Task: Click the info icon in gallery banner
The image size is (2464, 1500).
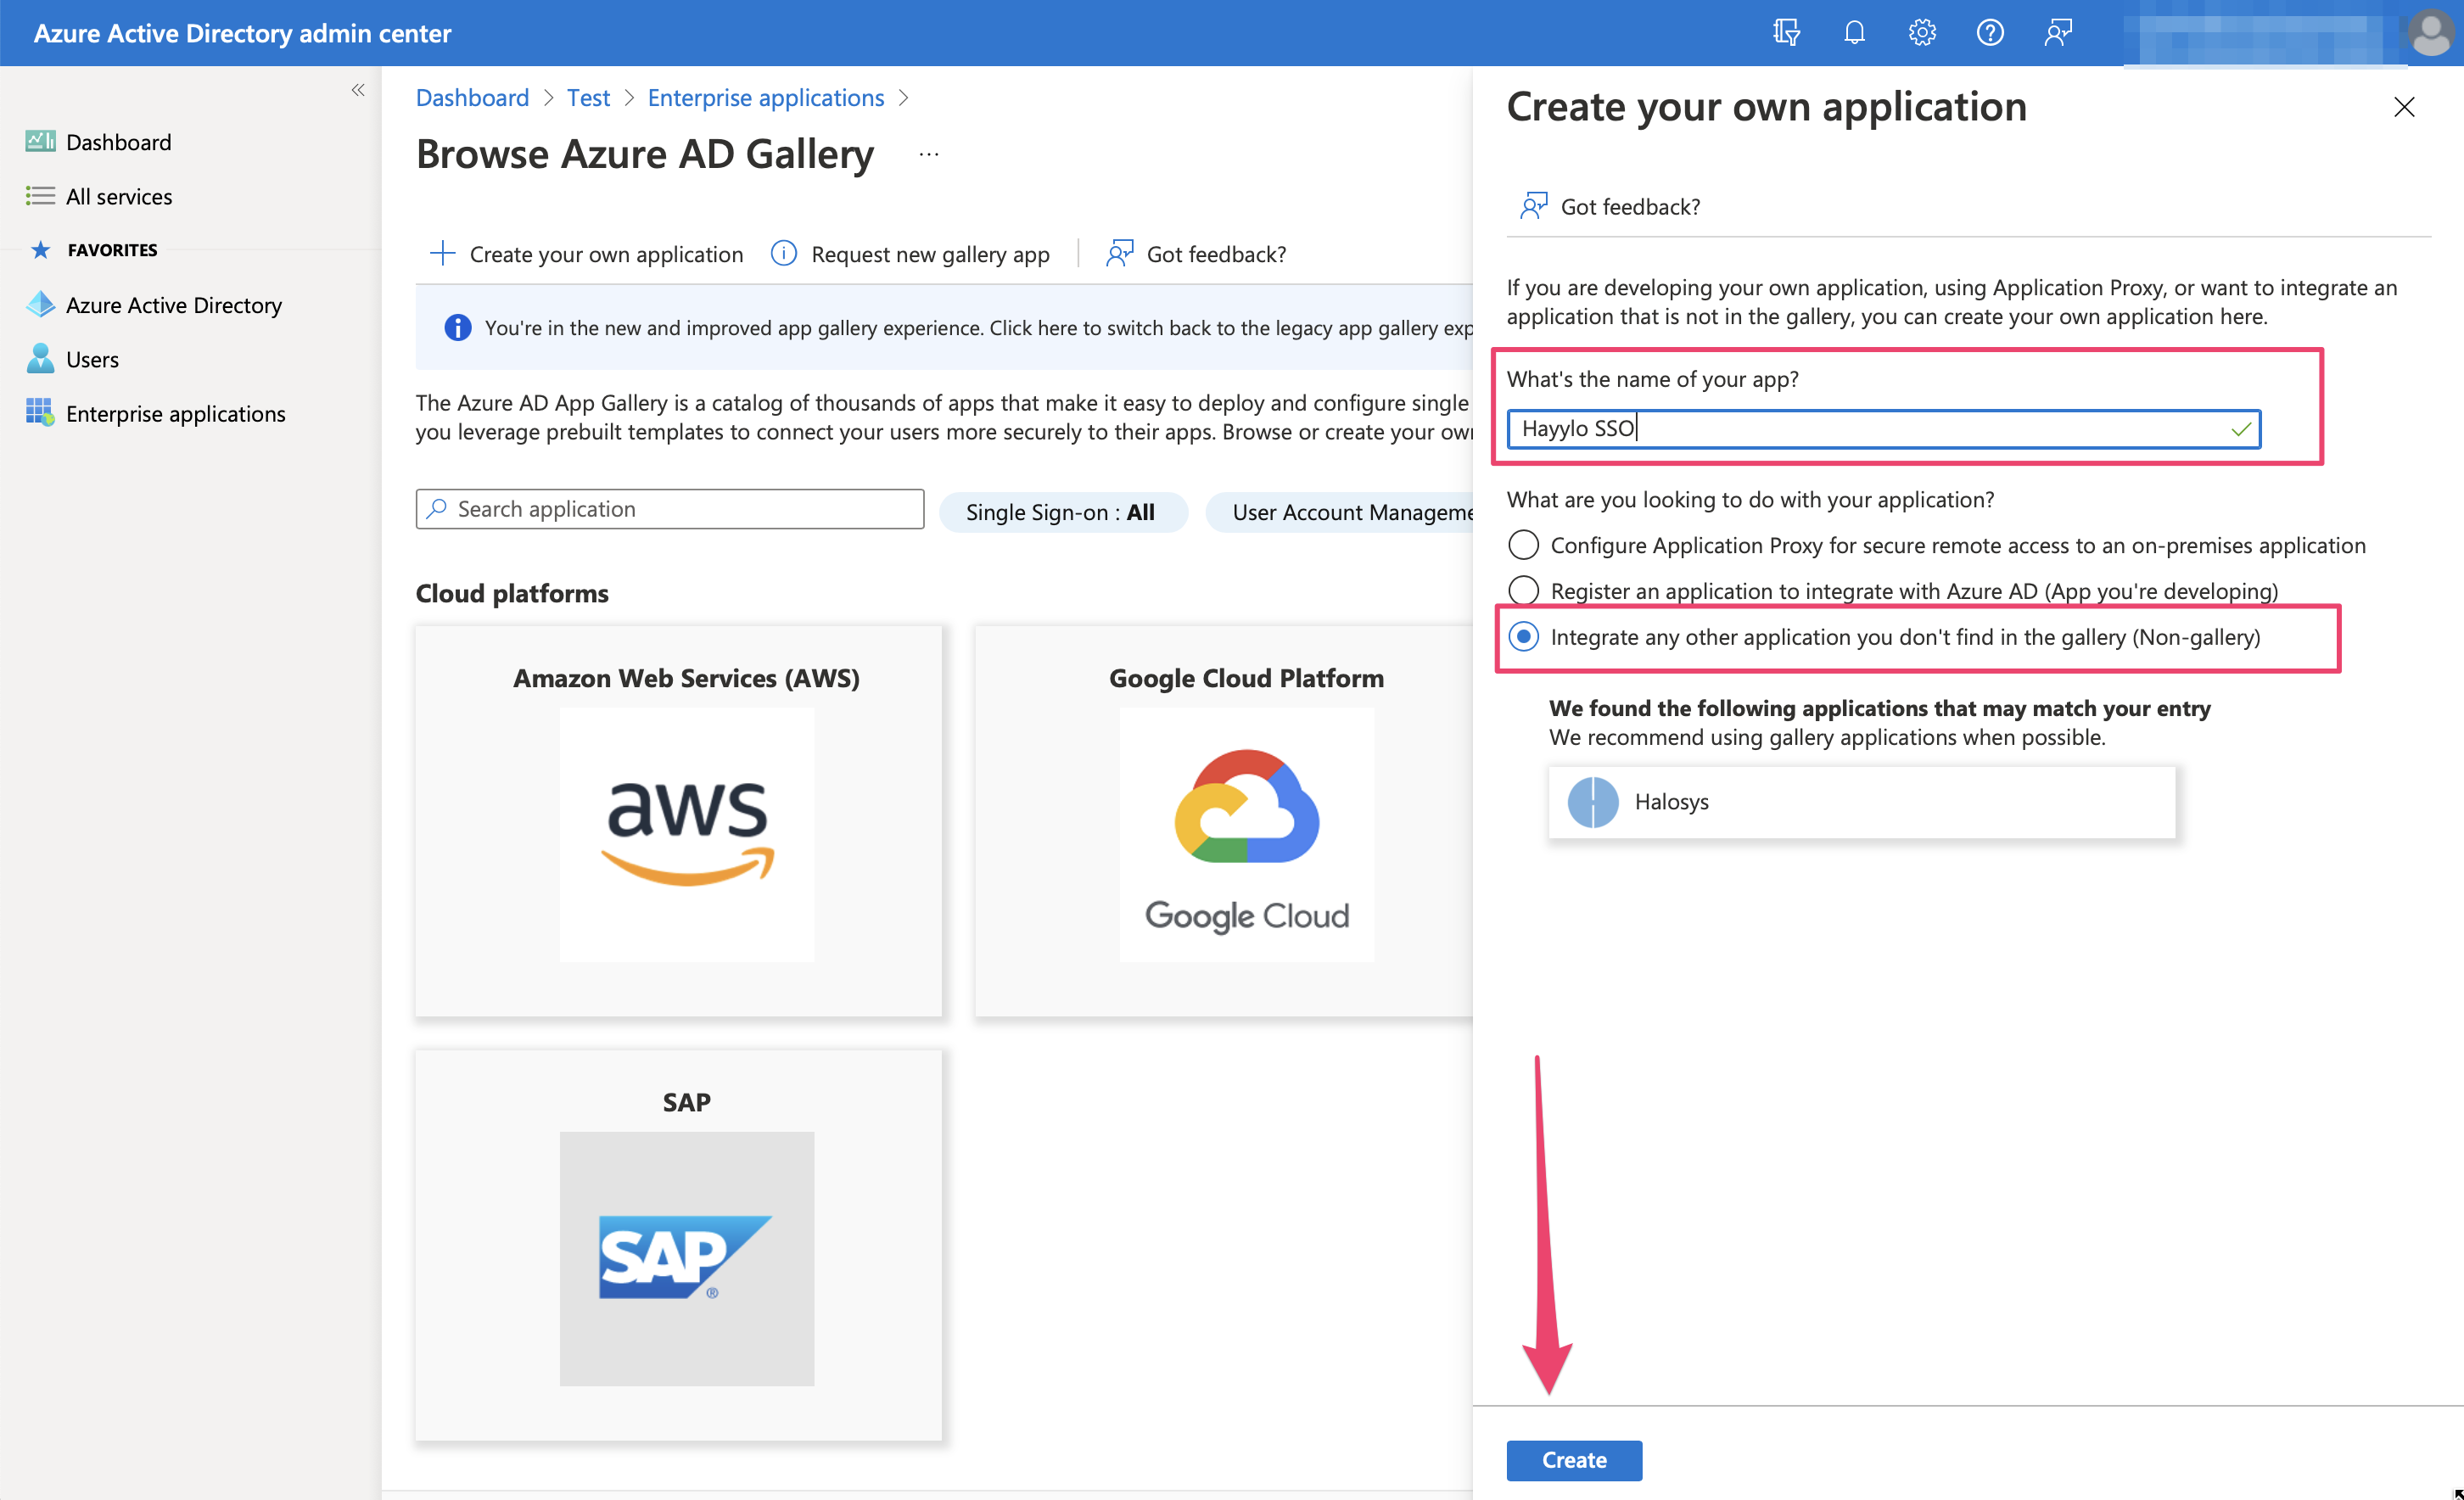Action: 458,328
